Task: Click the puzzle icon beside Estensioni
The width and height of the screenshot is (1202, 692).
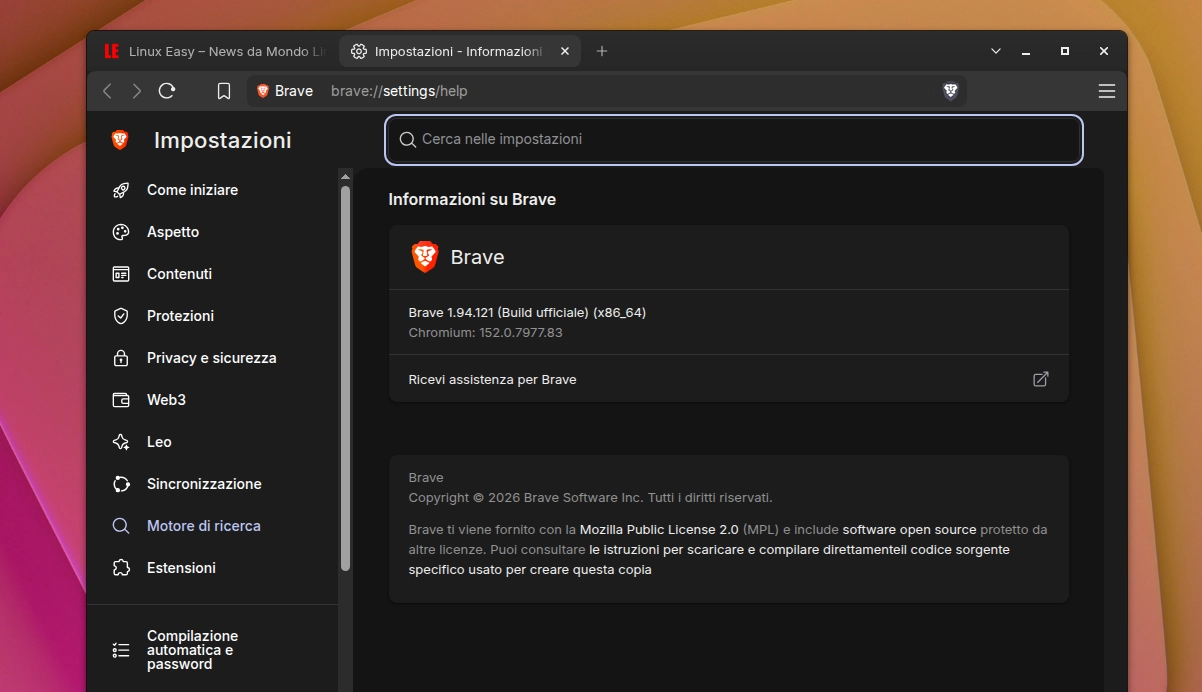Action: 121,568
